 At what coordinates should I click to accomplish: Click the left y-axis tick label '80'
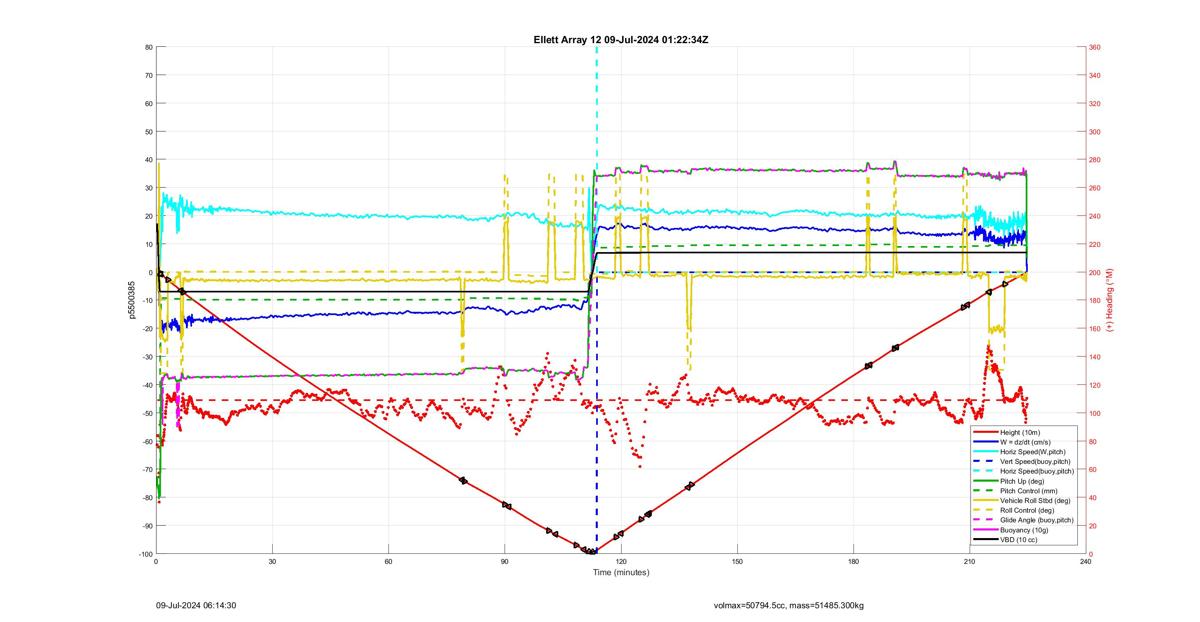click(x=148, y=47)
